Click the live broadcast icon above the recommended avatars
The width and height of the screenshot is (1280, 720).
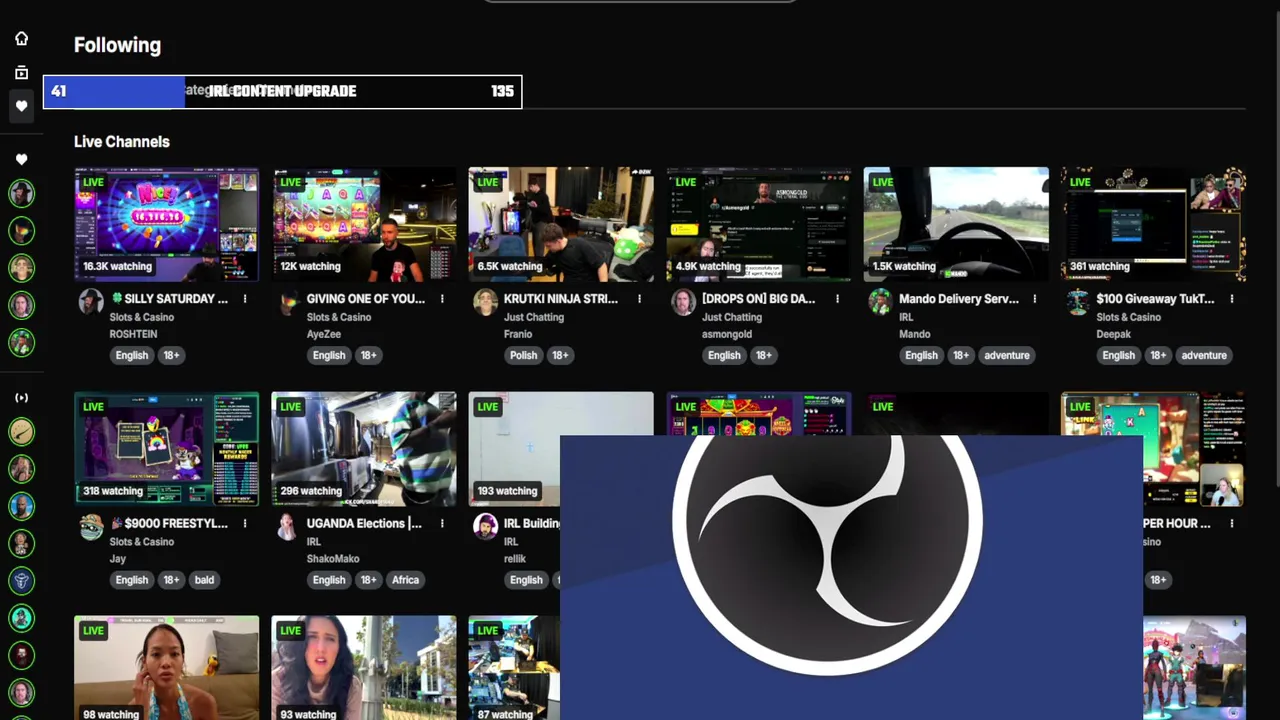pos(21,398)
